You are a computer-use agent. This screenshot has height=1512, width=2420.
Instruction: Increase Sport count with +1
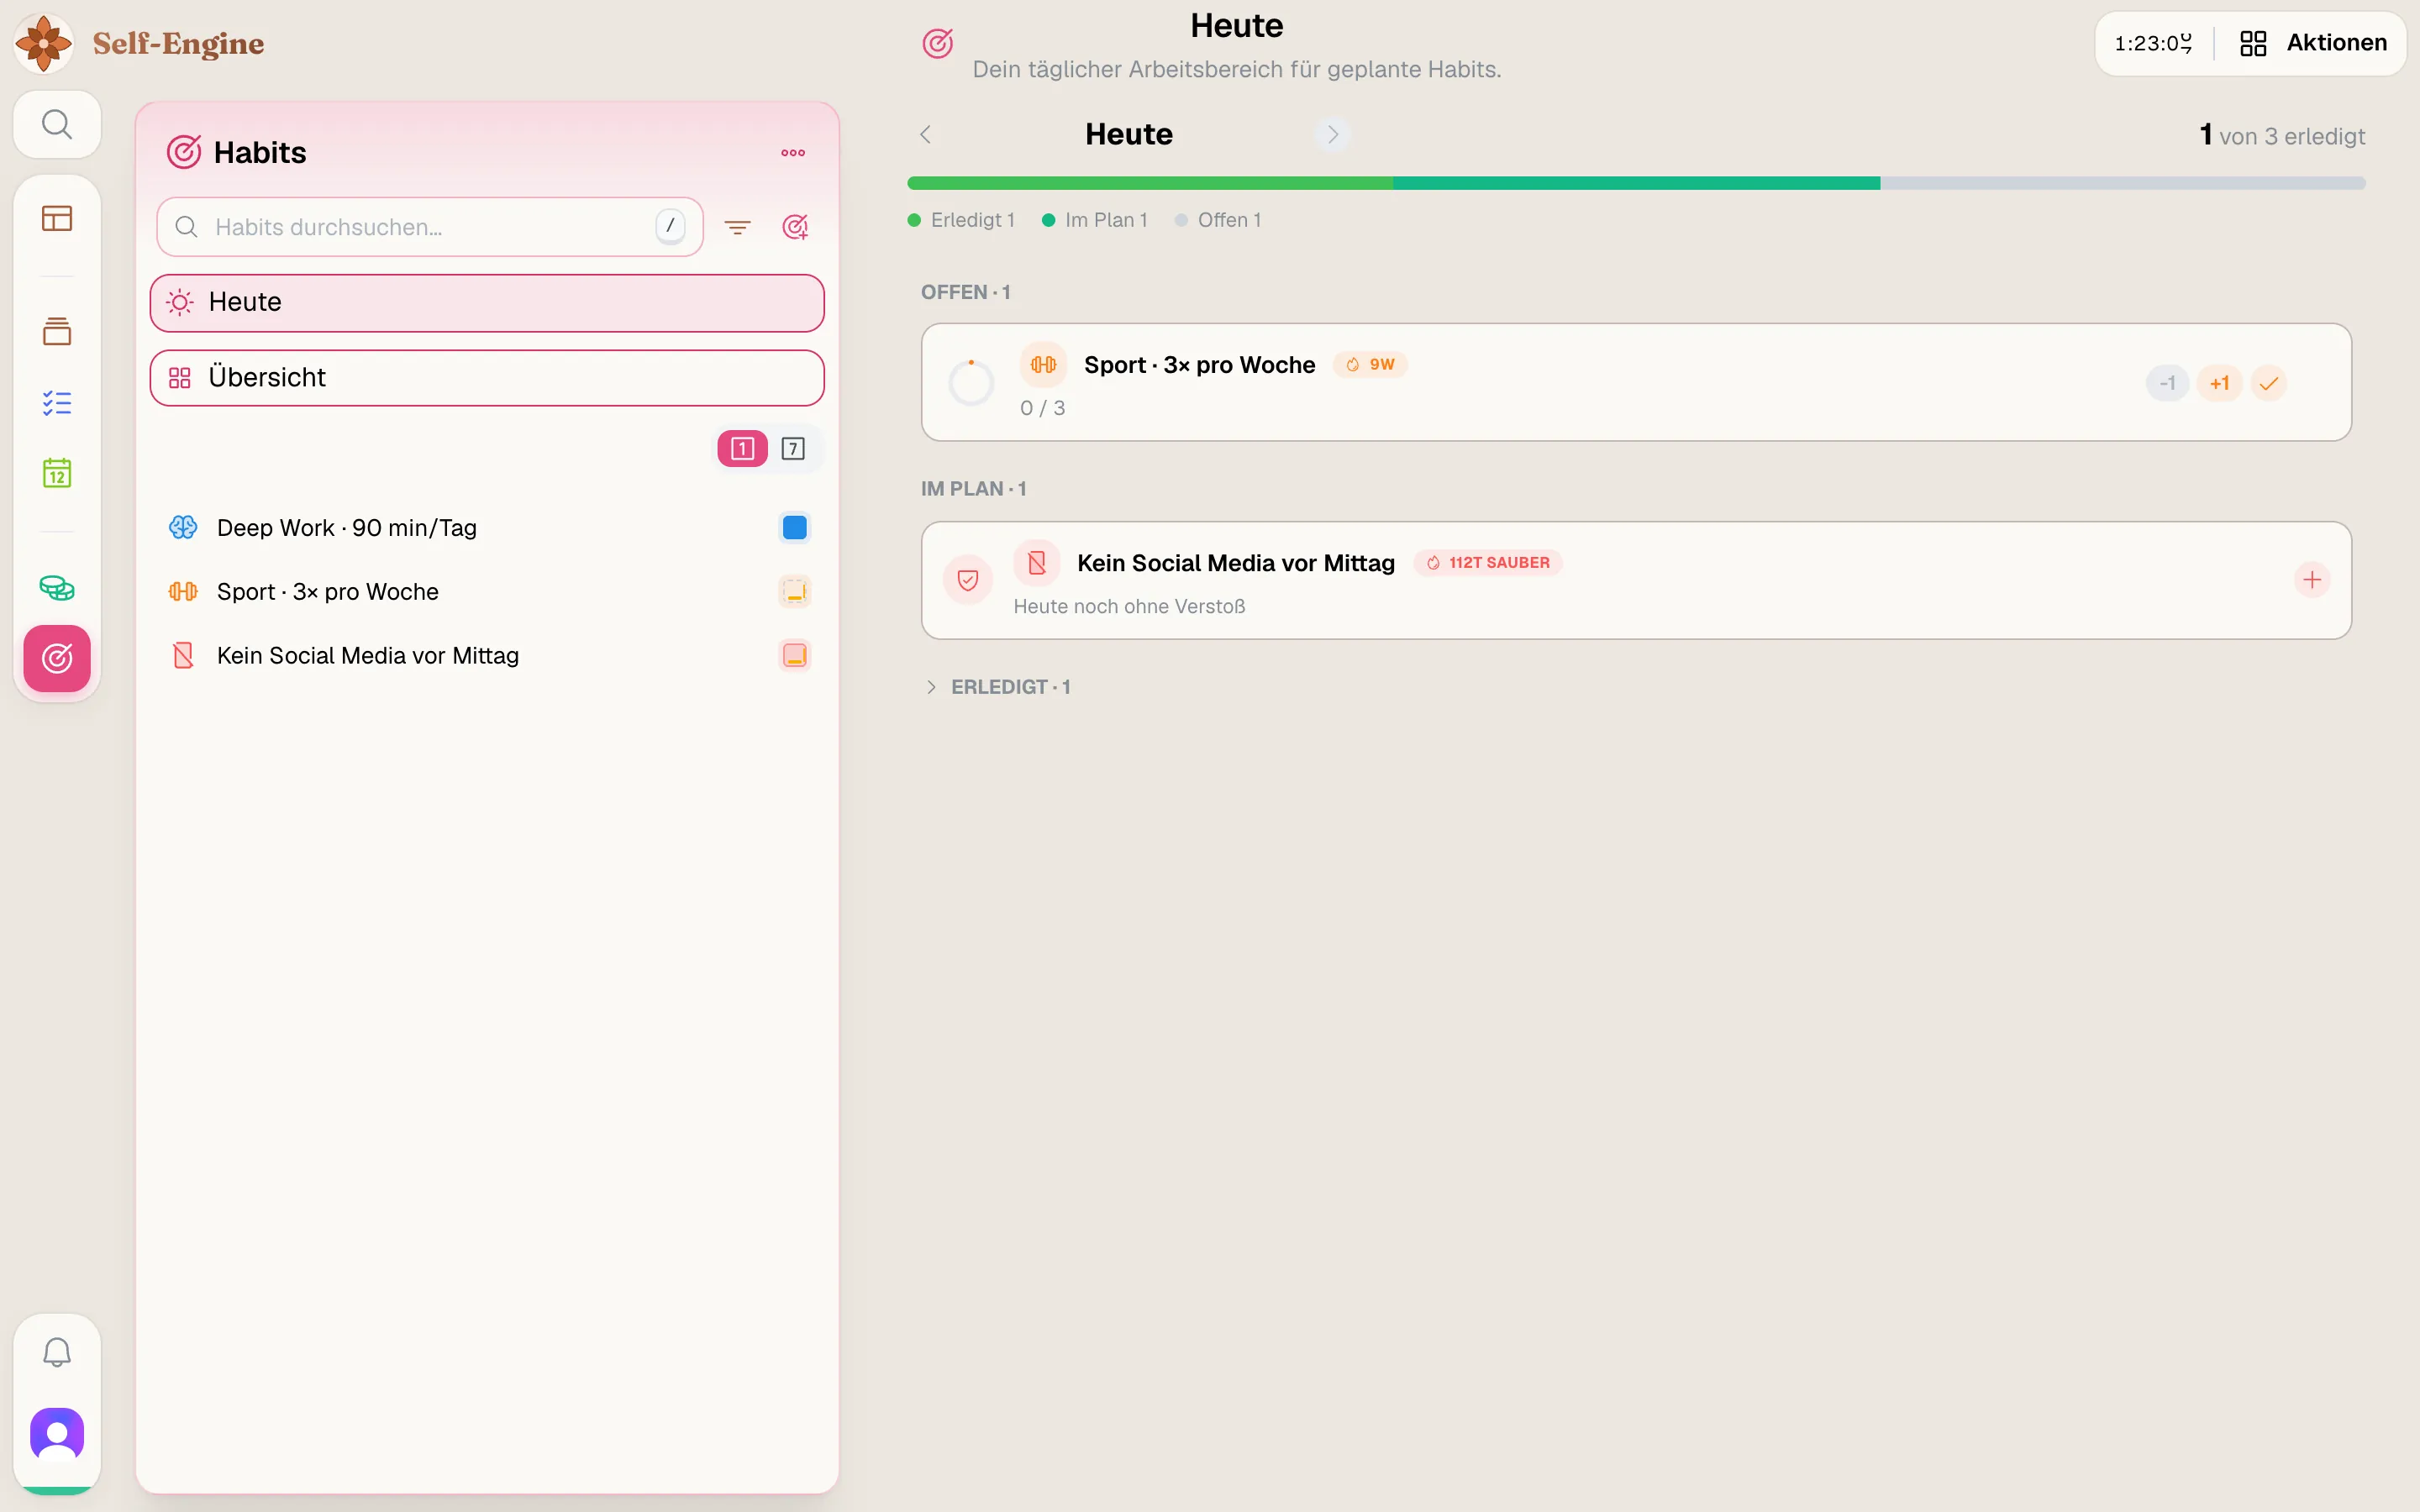click(x=2219, y=383)
